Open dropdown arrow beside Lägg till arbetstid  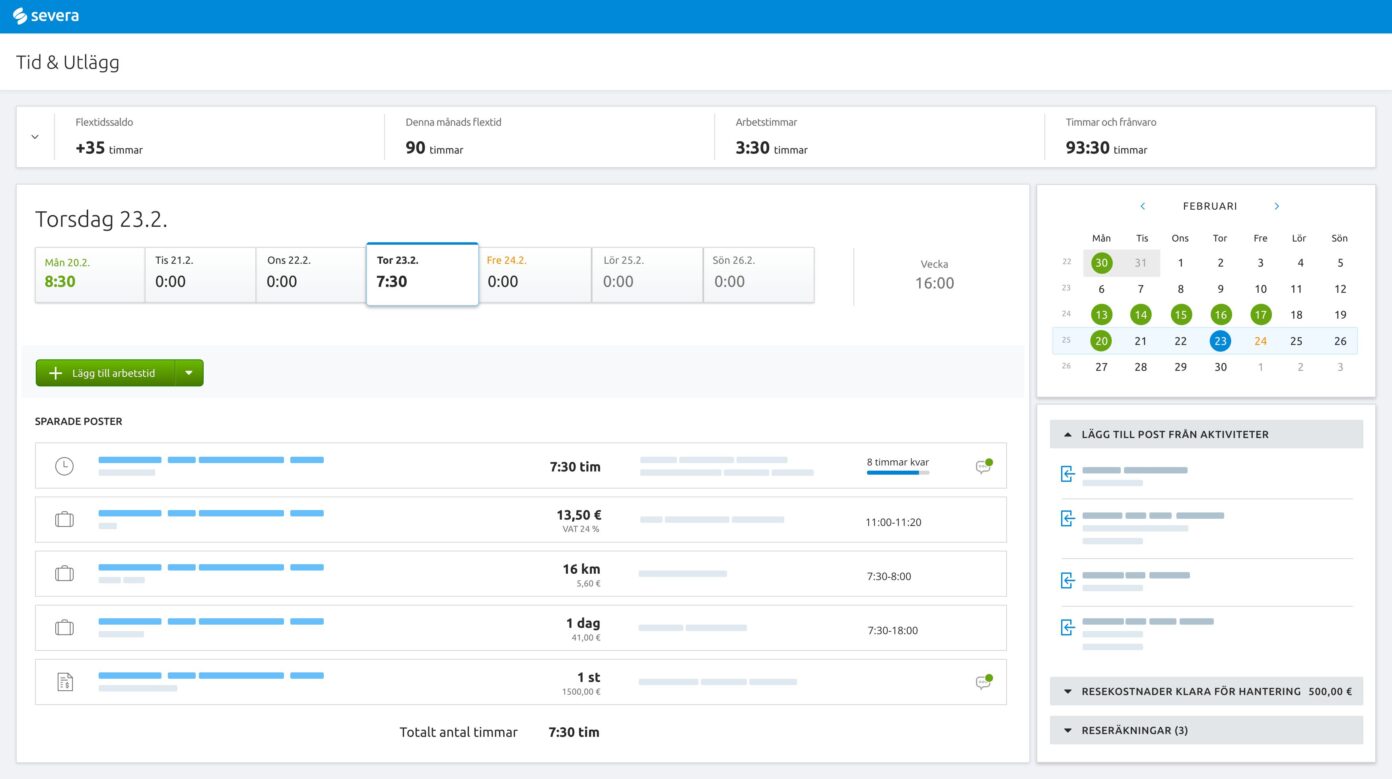tap(189, 373)
